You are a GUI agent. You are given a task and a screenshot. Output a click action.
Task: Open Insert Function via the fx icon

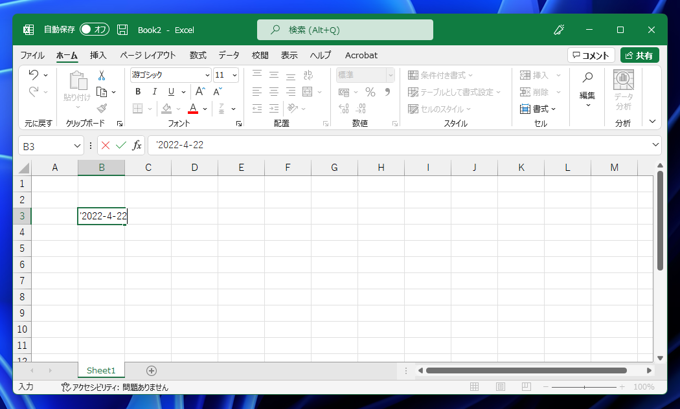[137, 146]
